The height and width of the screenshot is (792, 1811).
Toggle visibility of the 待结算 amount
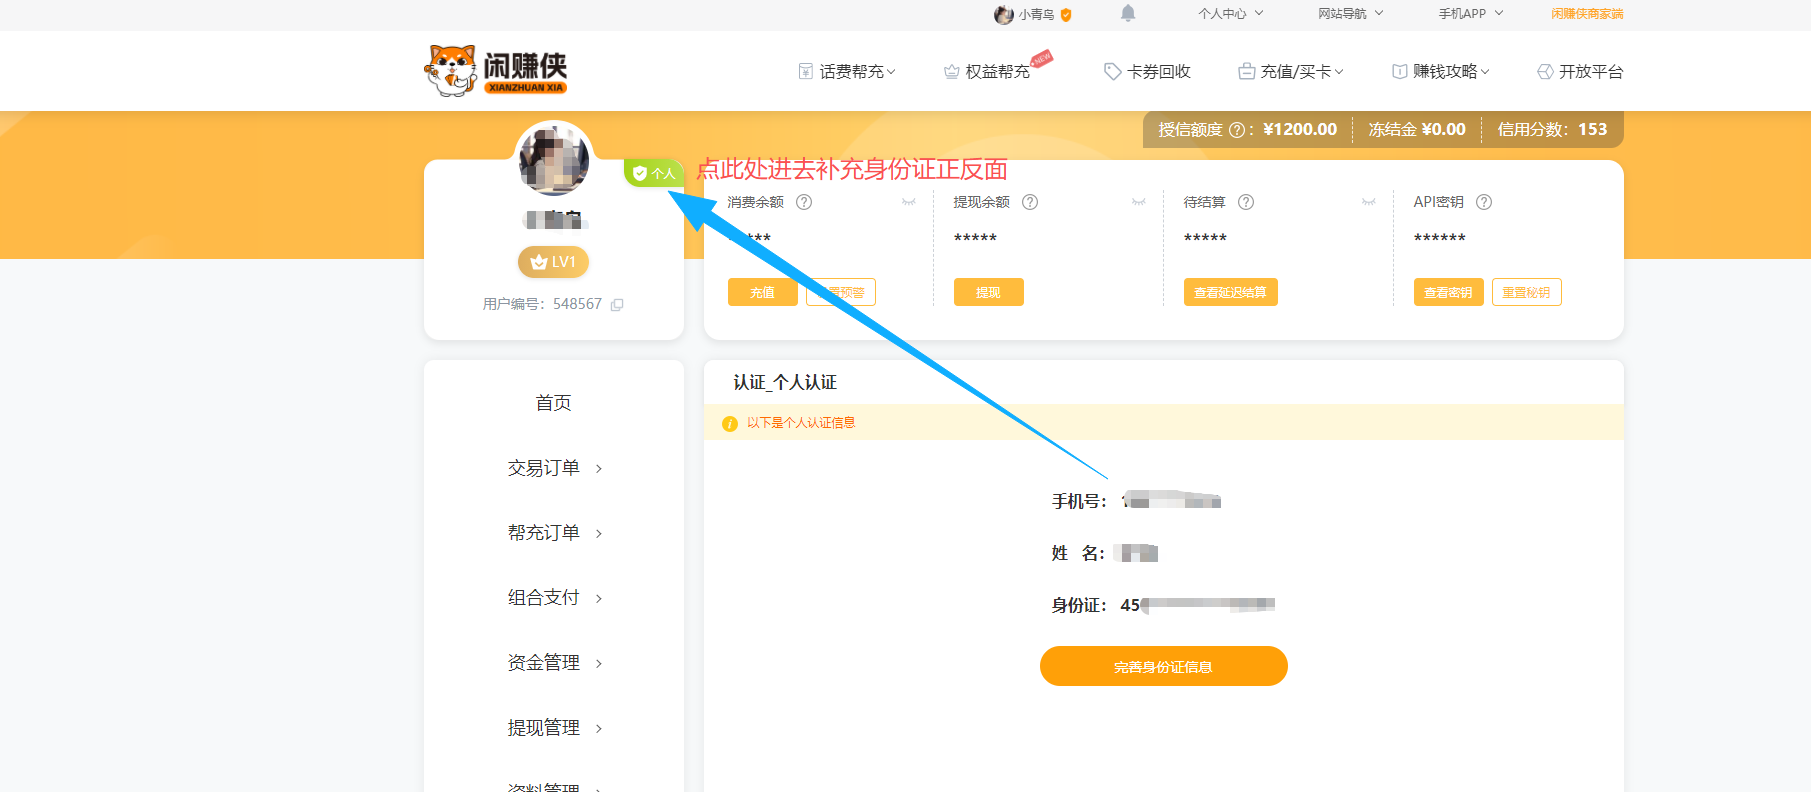coord(1368,202)
